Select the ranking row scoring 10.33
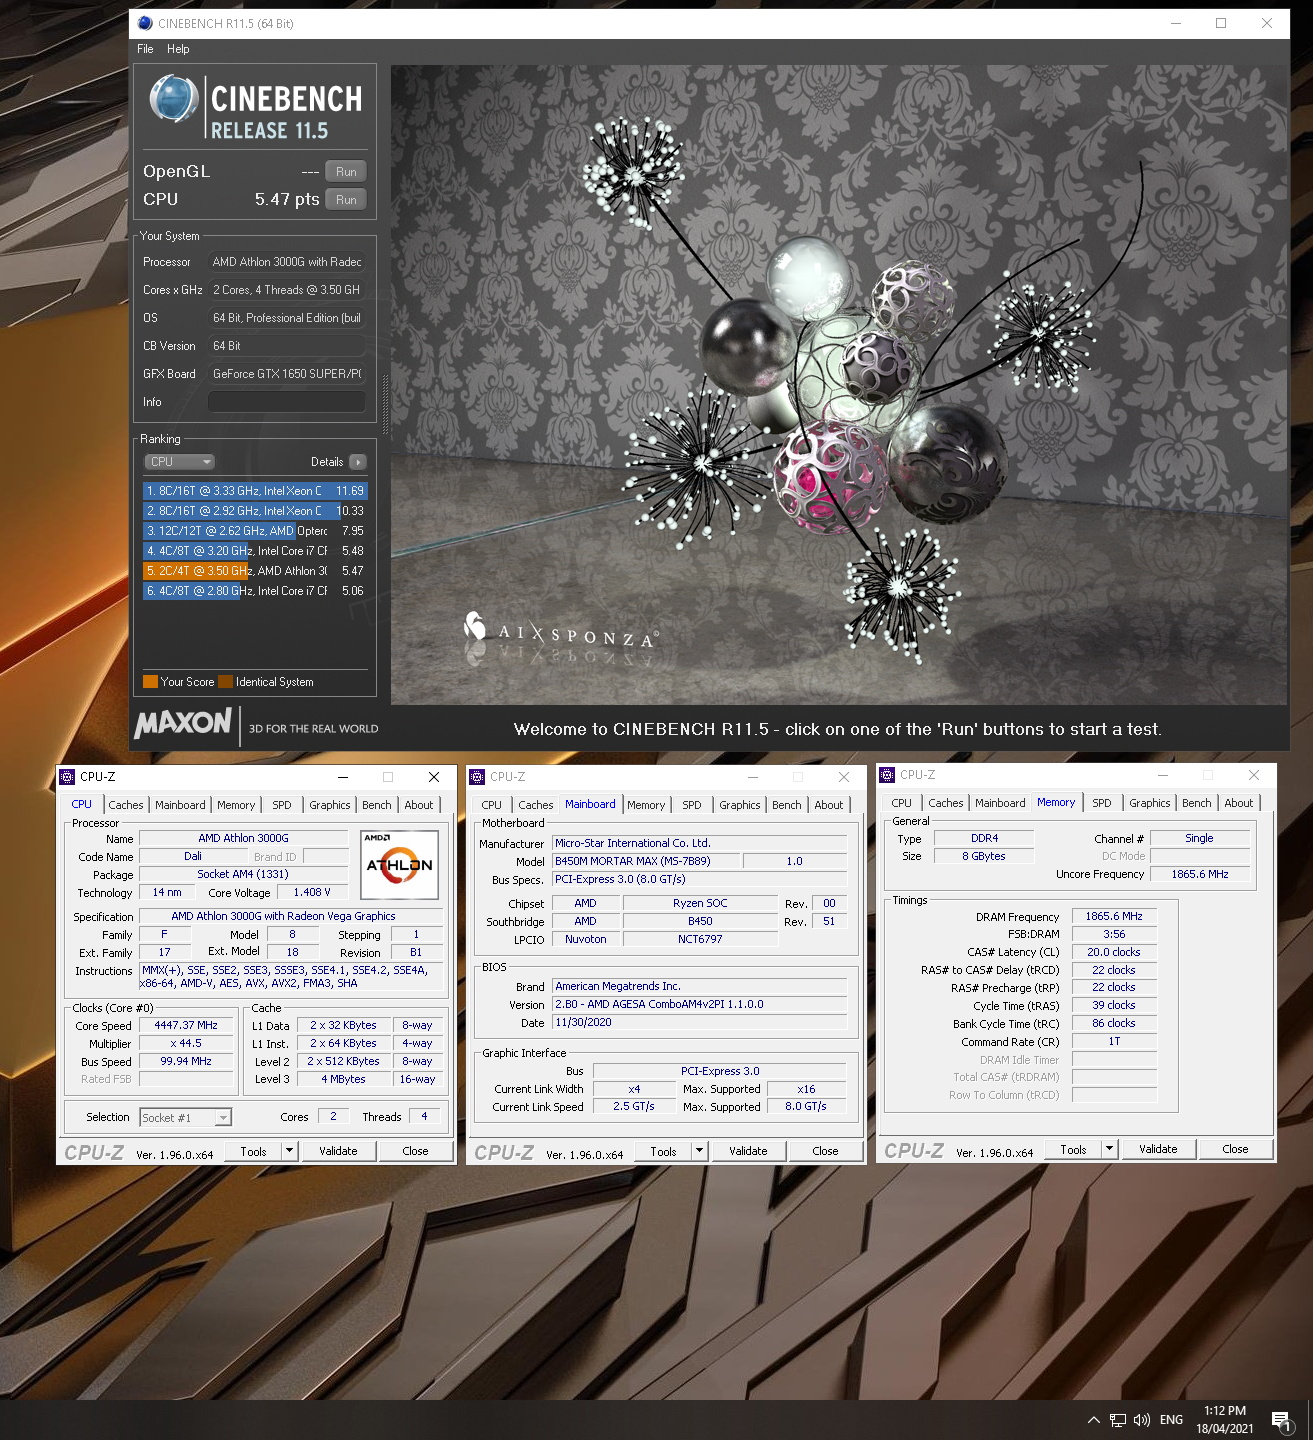Screen dimensions: 1313x1440 pyautogui.click(x=255, y=511)
